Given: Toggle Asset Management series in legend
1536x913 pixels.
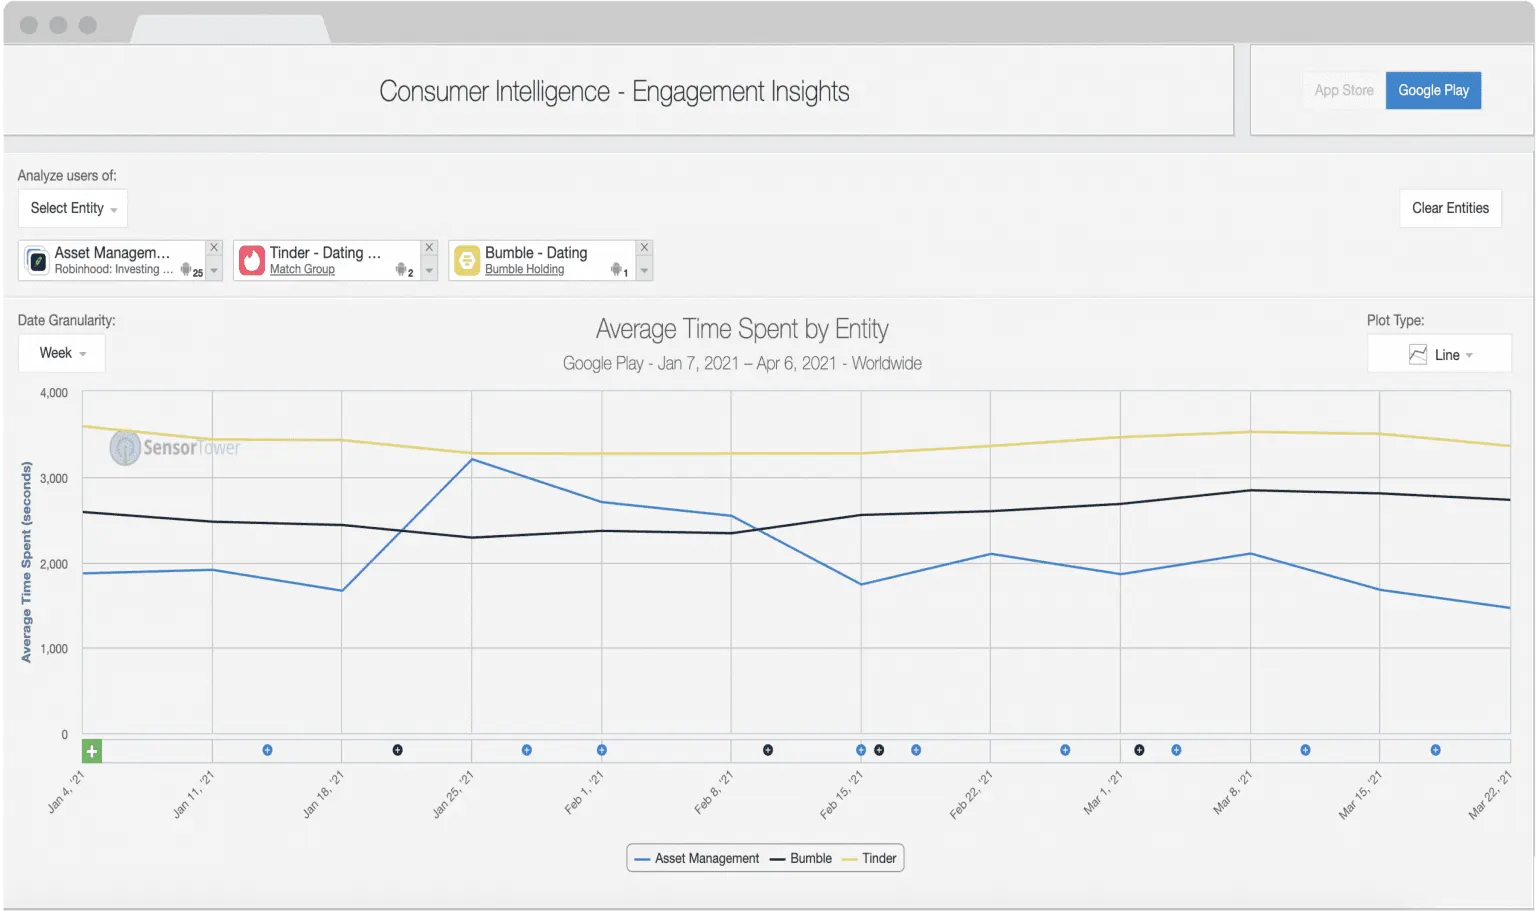Looking at the screenshot, I should coord(697,858).
